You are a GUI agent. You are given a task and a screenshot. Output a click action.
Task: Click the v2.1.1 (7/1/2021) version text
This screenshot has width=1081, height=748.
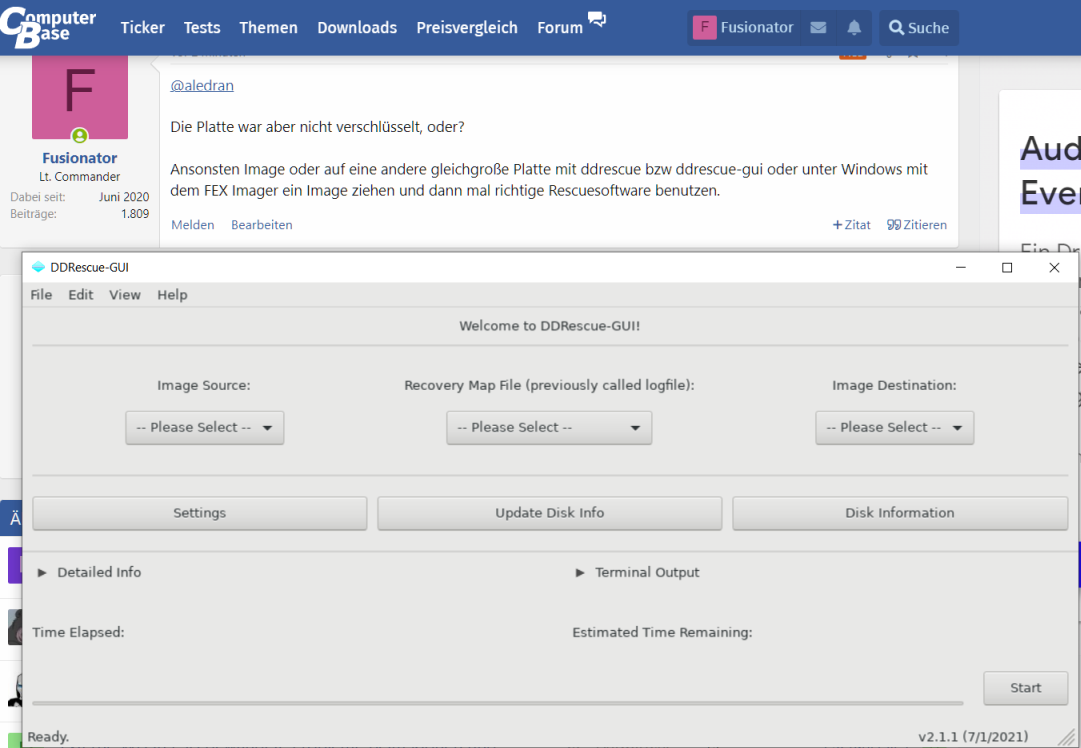[x=973, y=737]
